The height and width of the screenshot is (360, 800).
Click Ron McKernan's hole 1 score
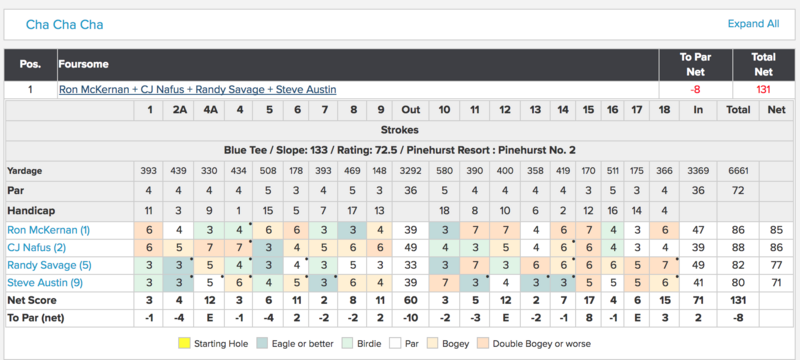click(x=149, y=230)
